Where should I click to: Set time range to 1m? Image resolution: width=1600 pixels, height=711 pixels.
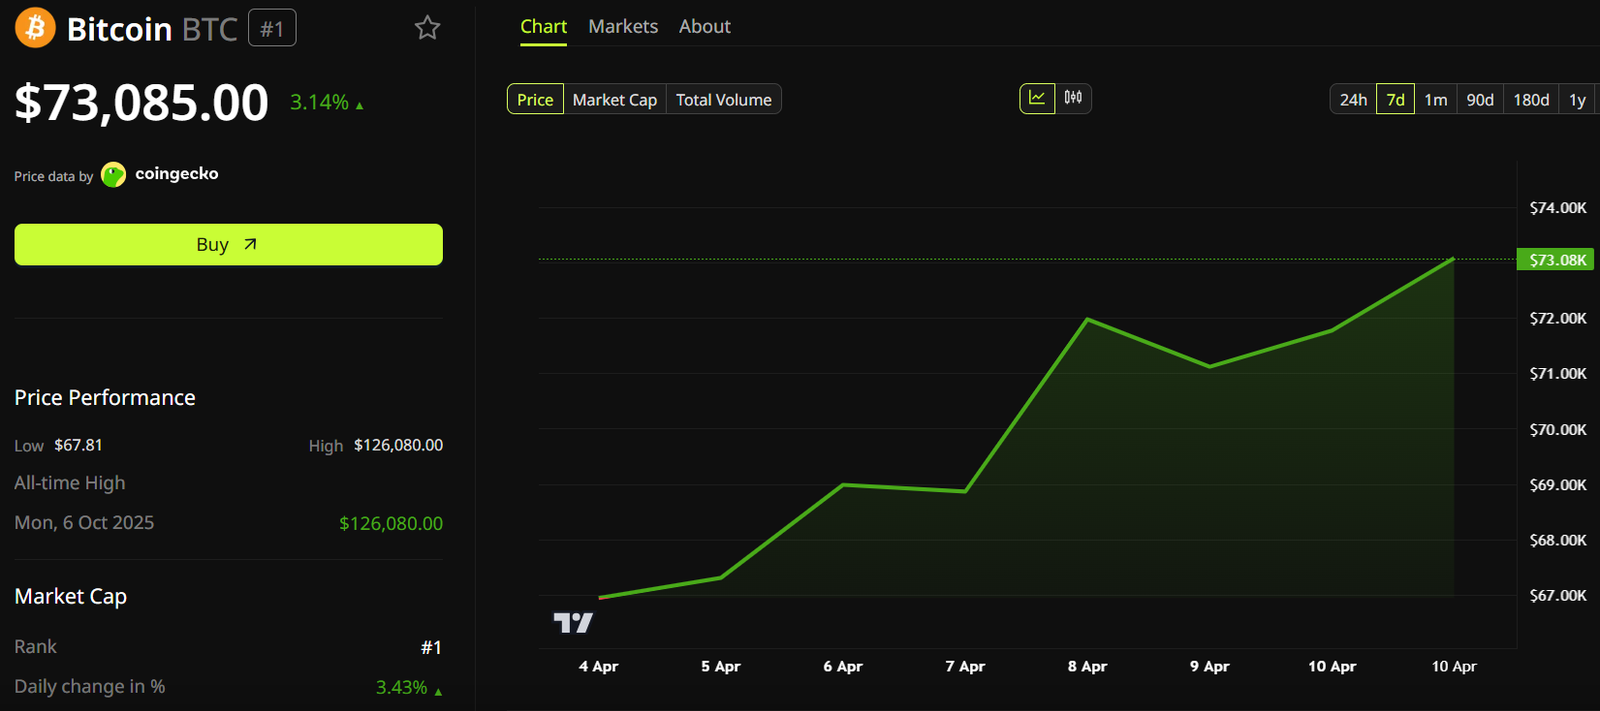click(1435, 100)
